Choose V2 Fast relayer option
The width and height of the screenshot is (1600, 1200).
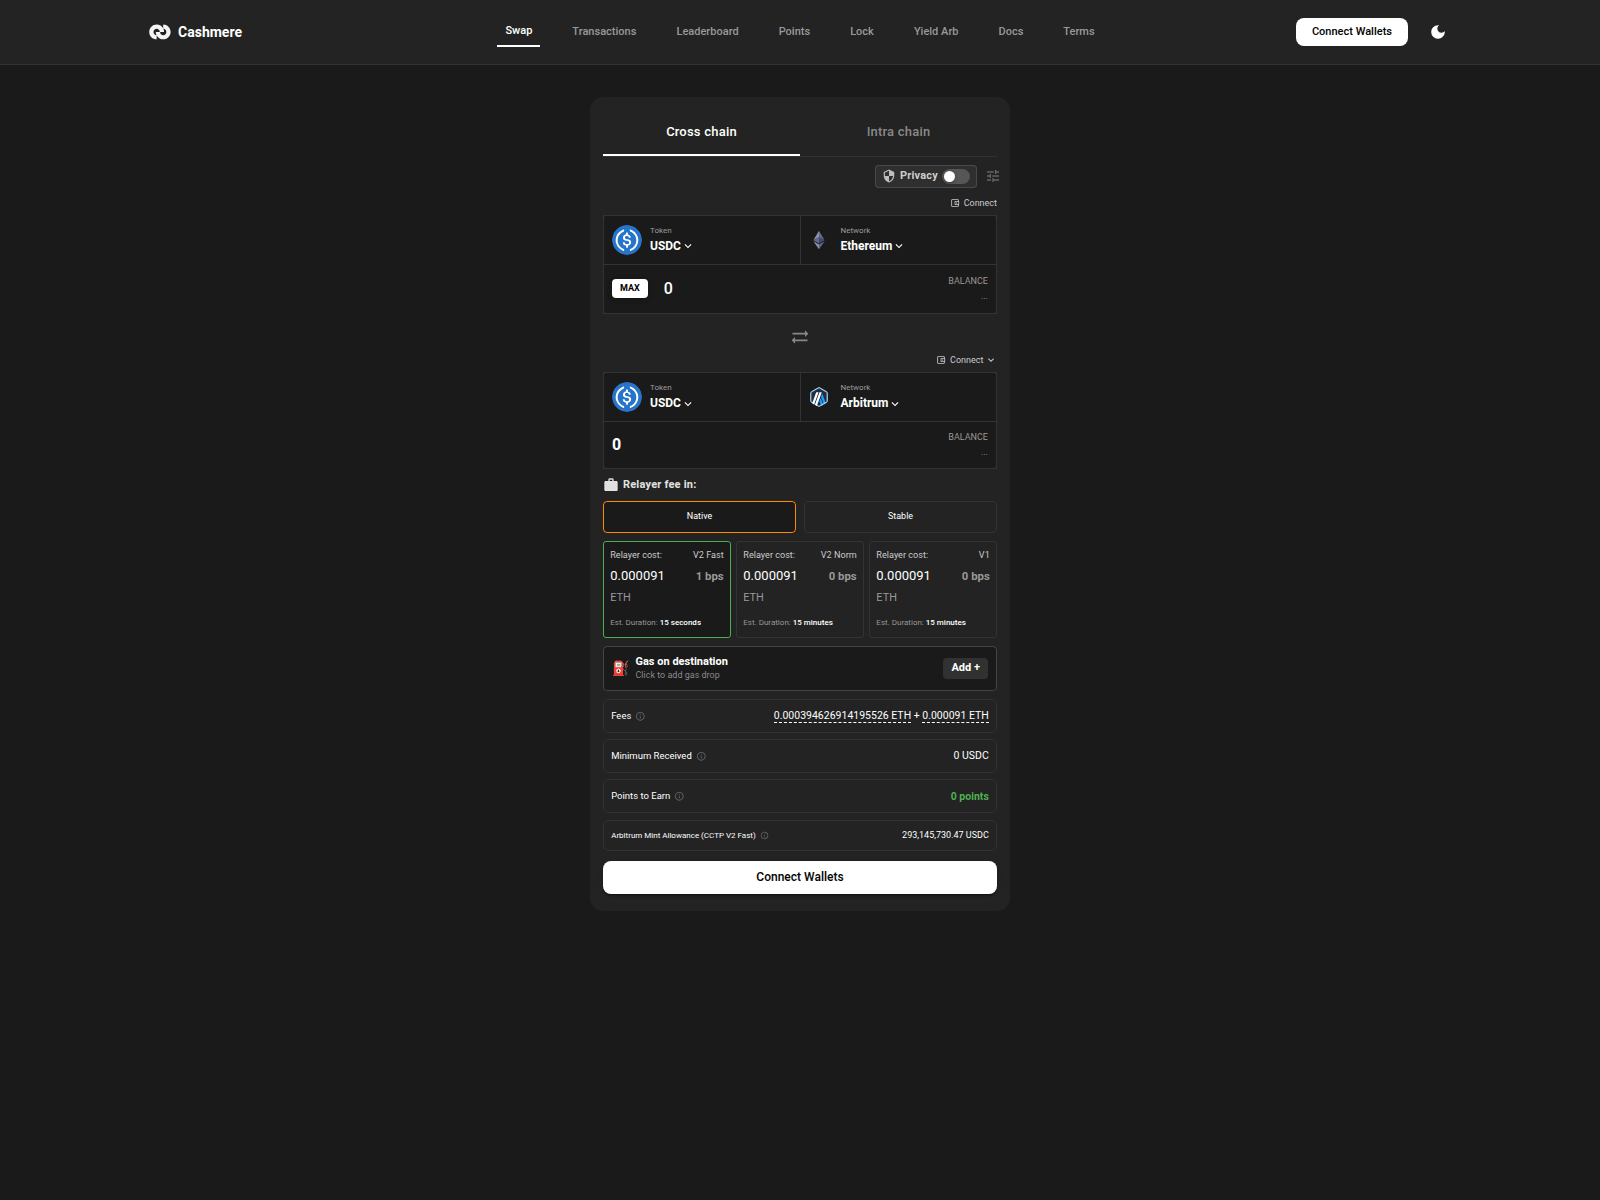[x=667, y=589]
